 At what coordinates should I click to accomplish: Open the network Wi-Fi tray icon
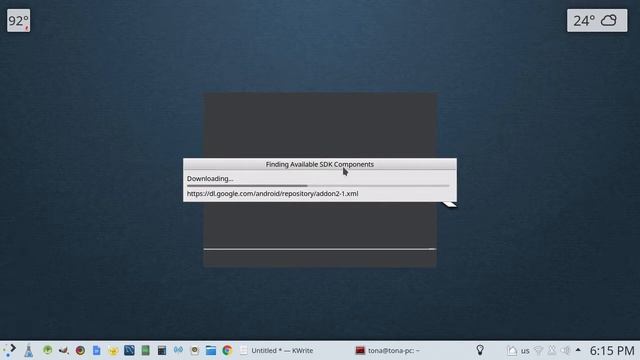(539, 350)
